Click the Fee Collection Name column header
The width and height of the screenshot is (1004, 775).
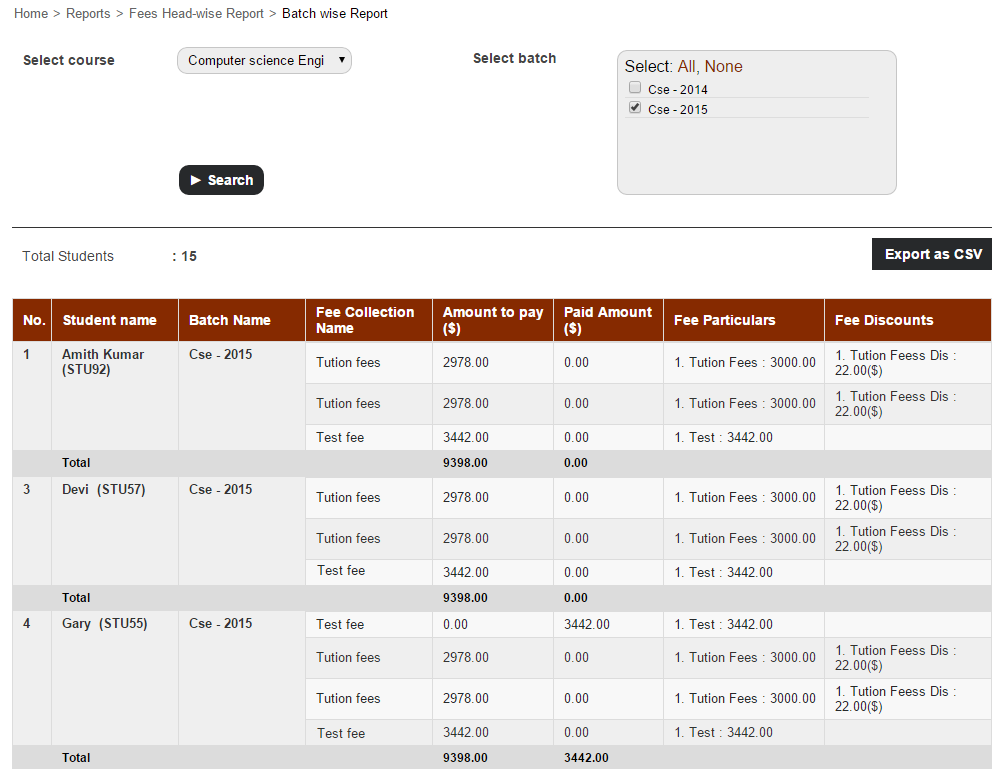pyautogui.click(x=365, y=320)
